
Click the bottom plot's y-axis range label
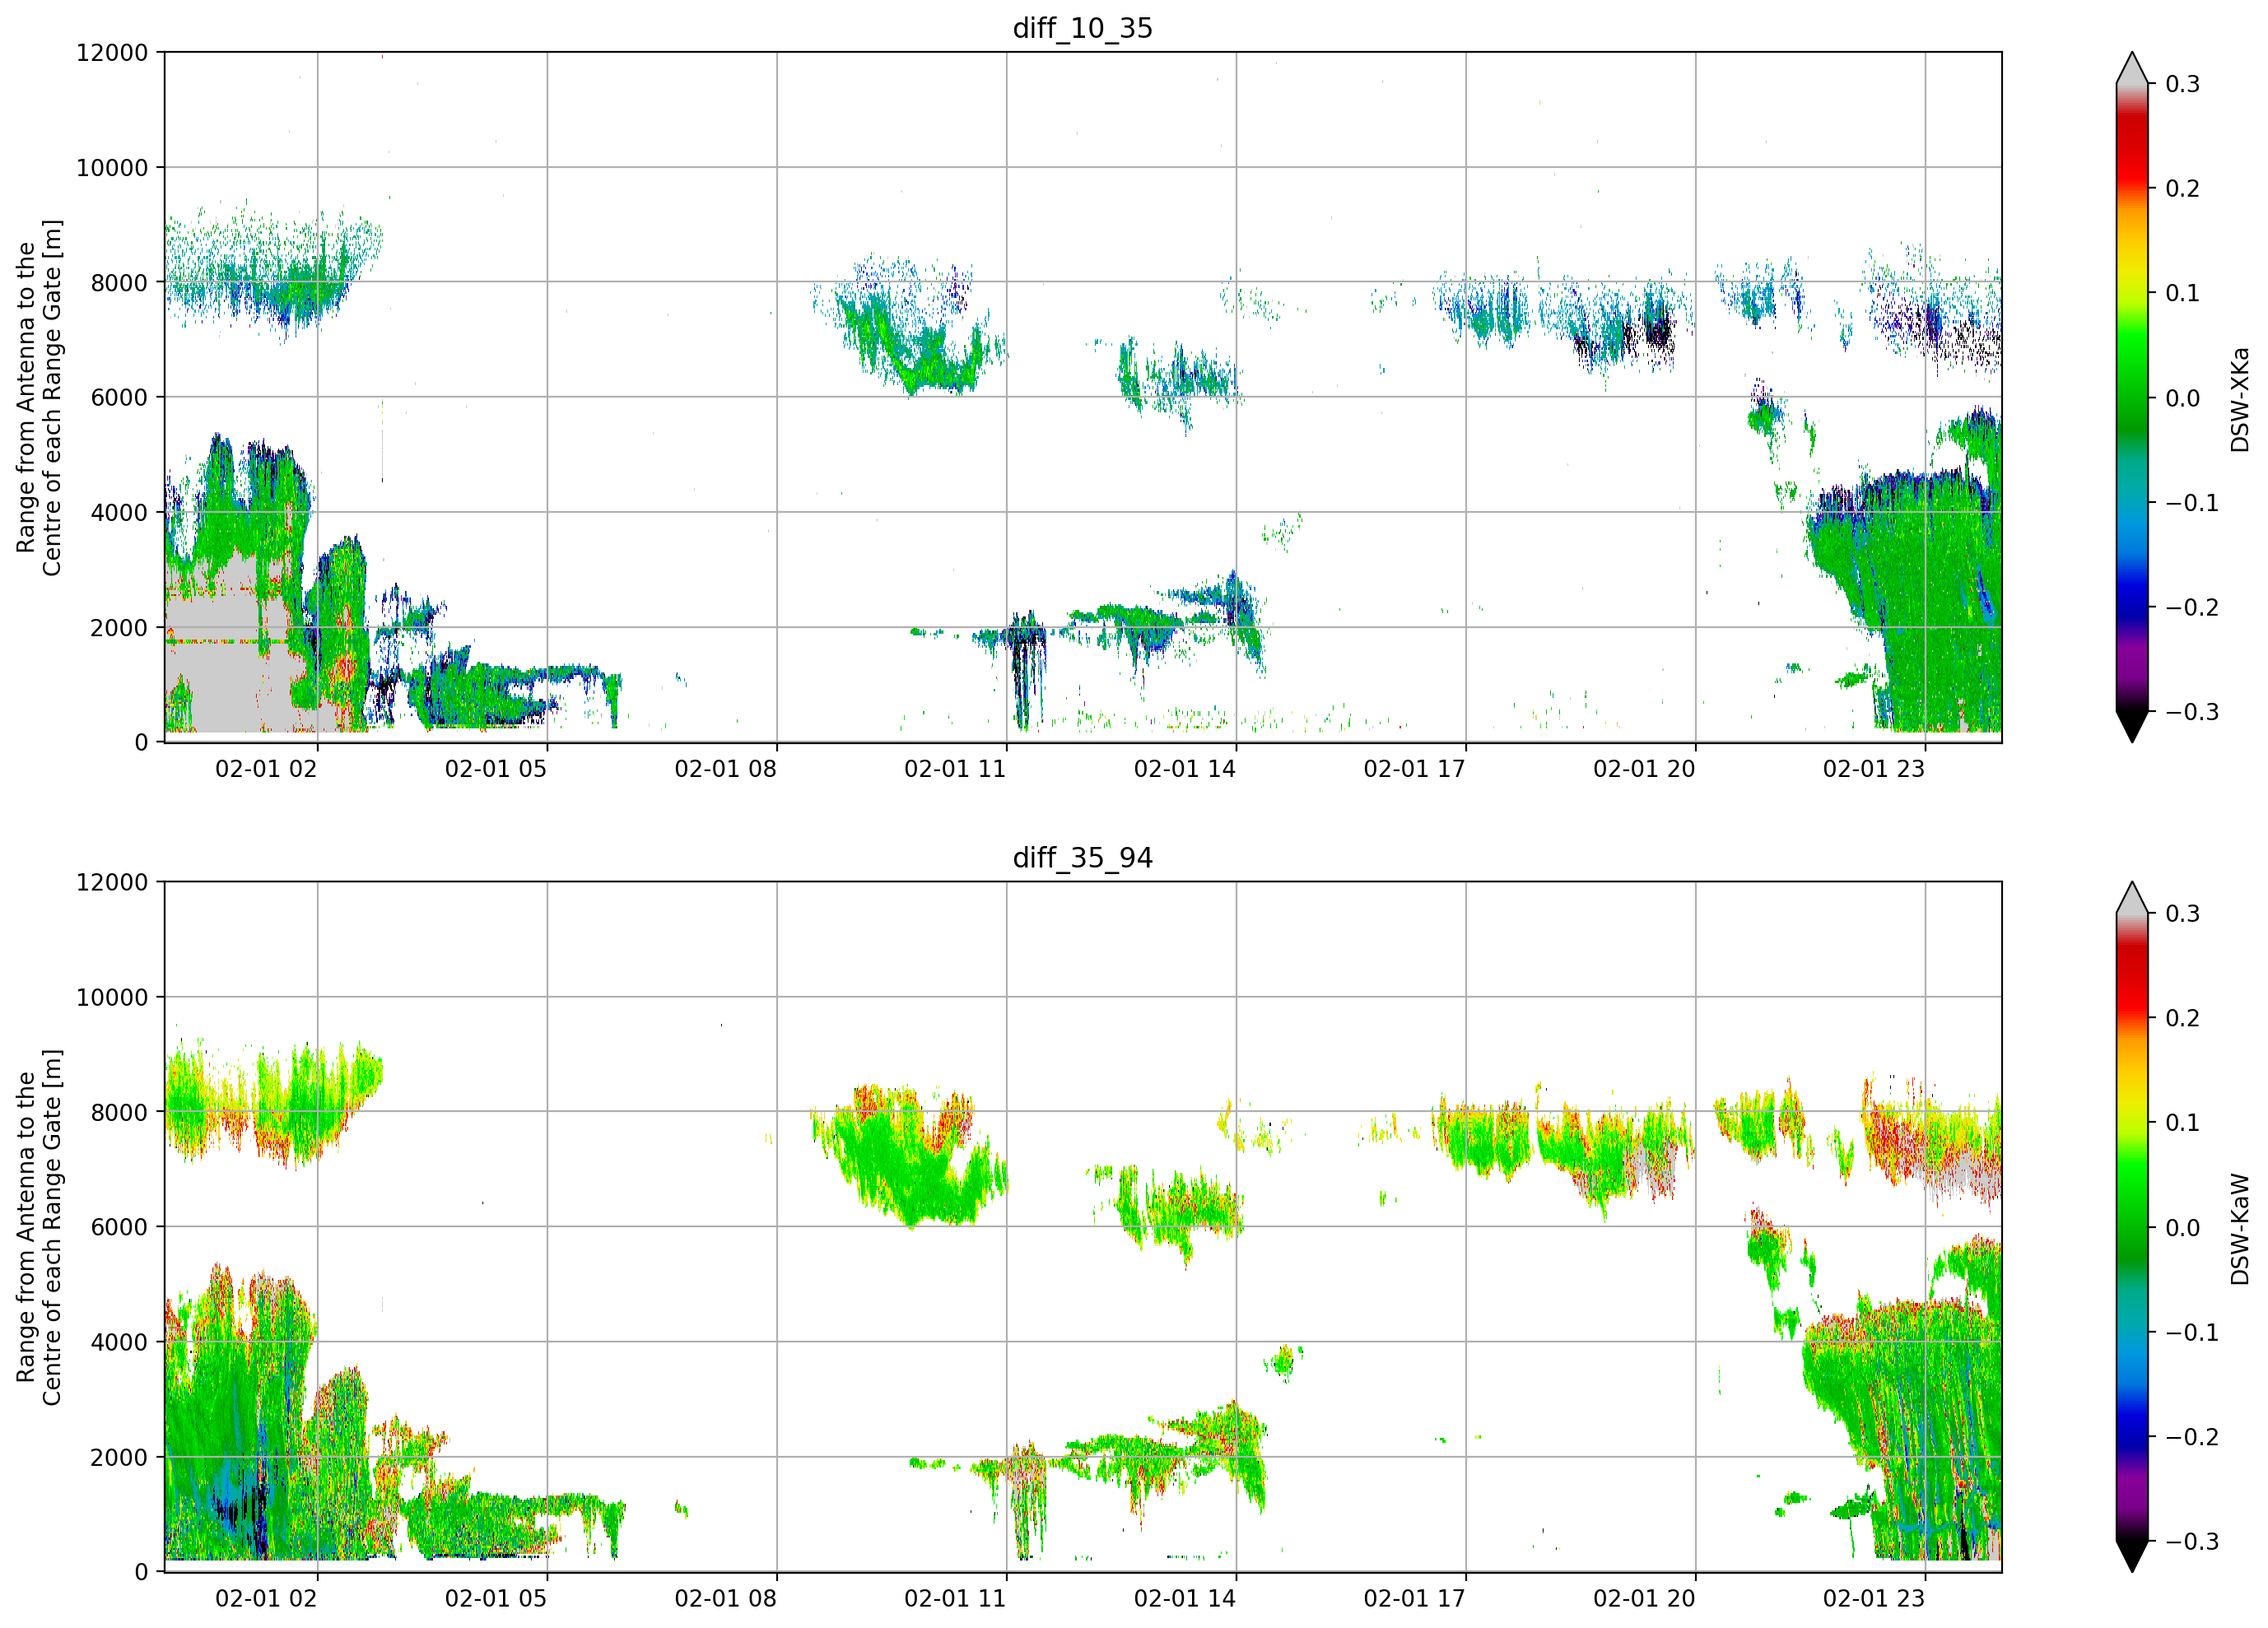(39, 1227)
